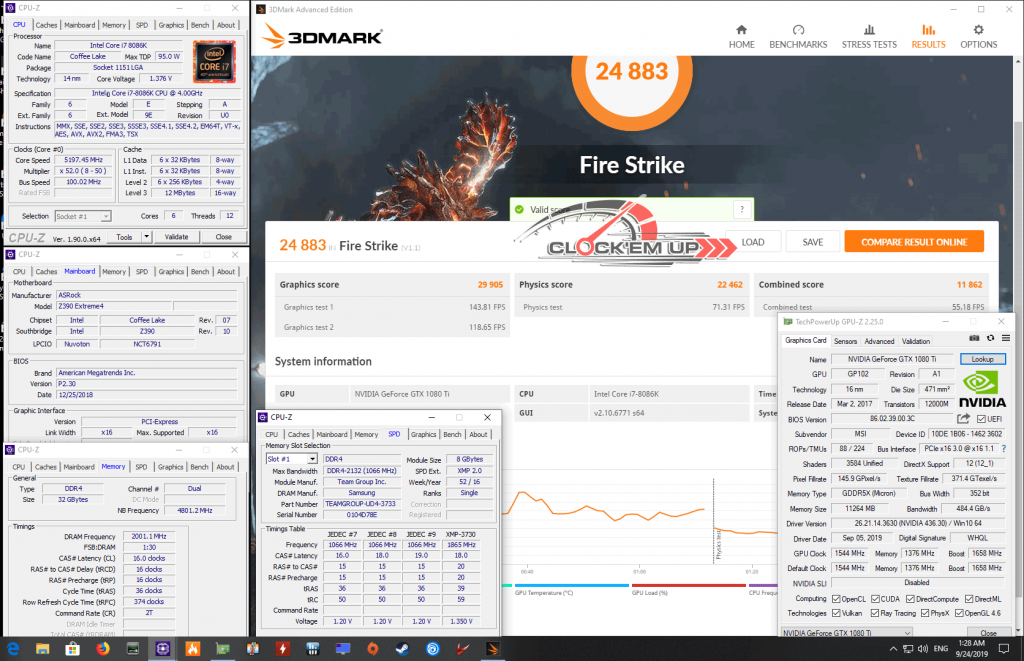Click Compare Result Online button

coord(914,242)
